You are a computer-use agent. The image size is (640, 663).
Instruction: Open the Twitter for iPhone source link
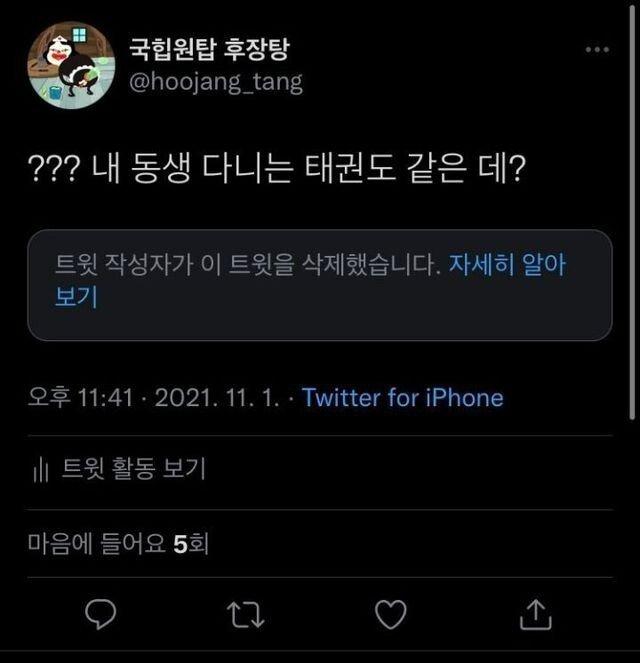(402, 397)
